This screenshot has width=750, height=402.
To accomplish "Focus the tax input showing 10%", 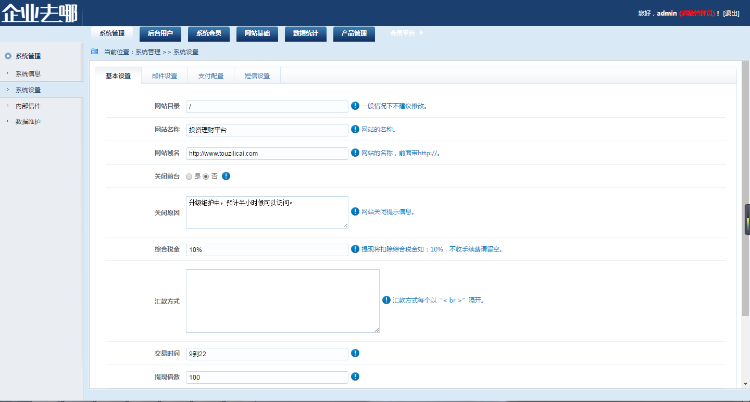I will point(267,249).
